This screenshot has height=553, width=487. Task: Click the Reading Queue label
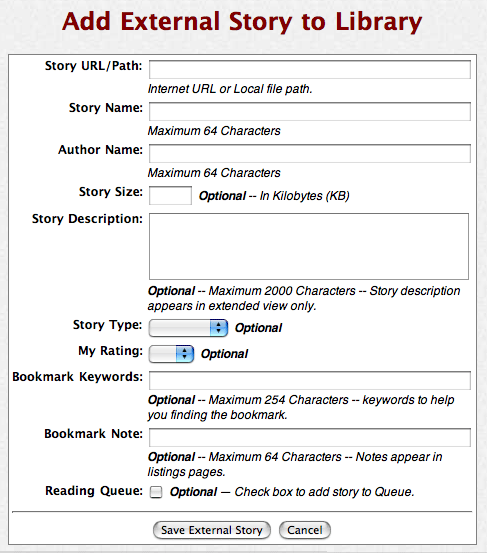pos(94,491)
